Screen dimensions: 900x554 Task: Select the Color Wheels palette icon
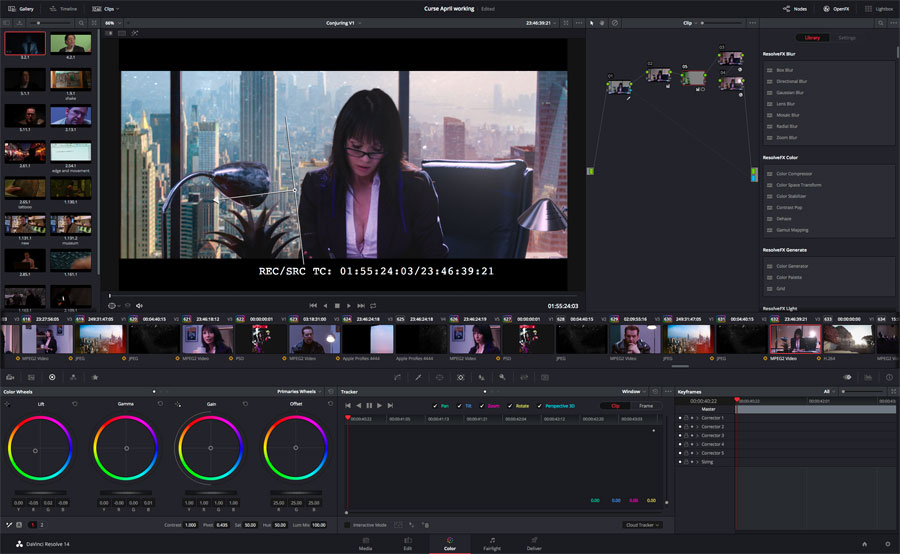52,377
